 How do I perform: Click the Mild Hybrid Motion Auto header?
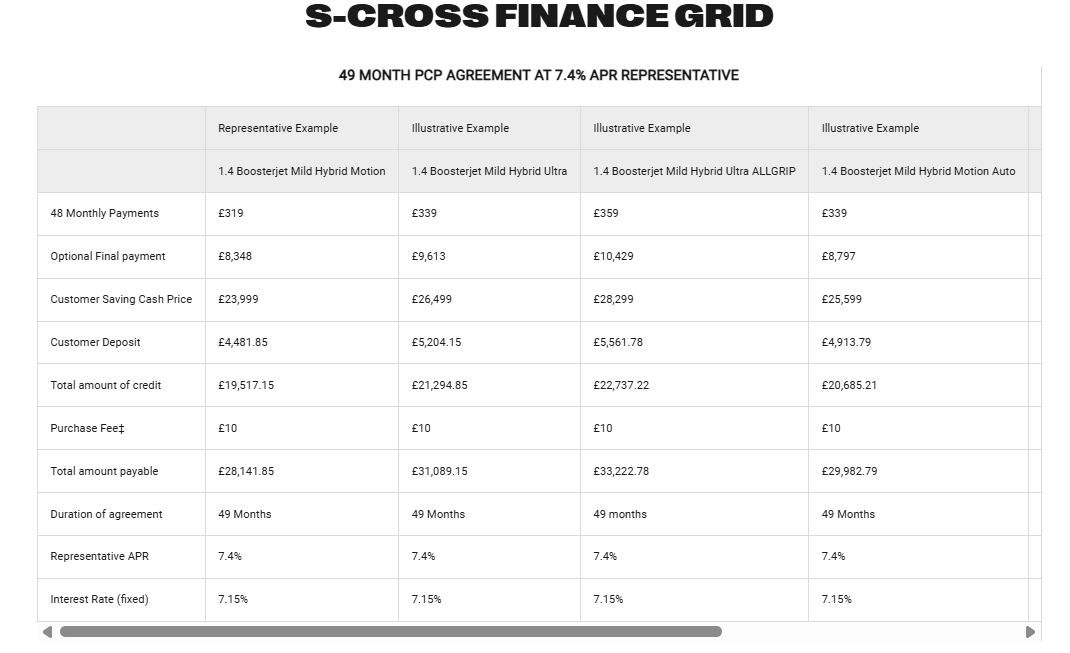[918, 171]
